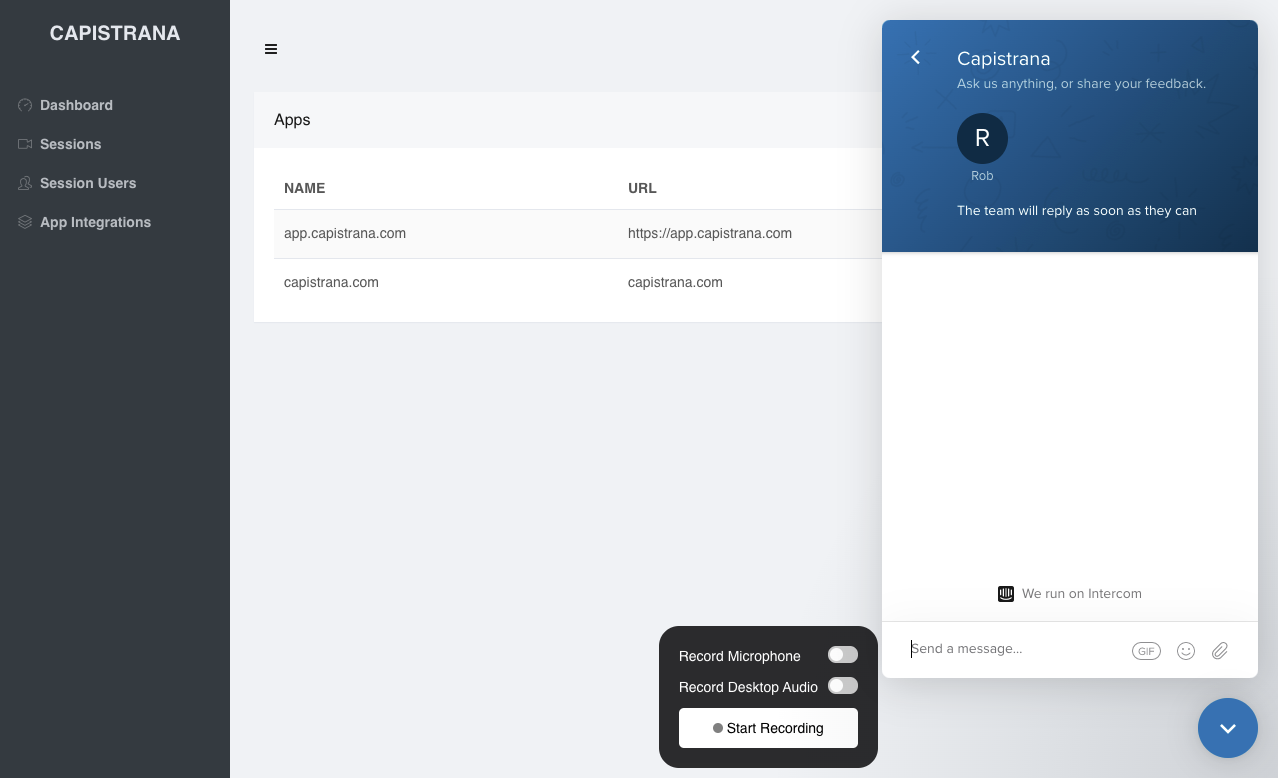The height and width of the screenshot is (778, 1278).
Task: Click the Session Users people icon
Action: pos(25,183)
